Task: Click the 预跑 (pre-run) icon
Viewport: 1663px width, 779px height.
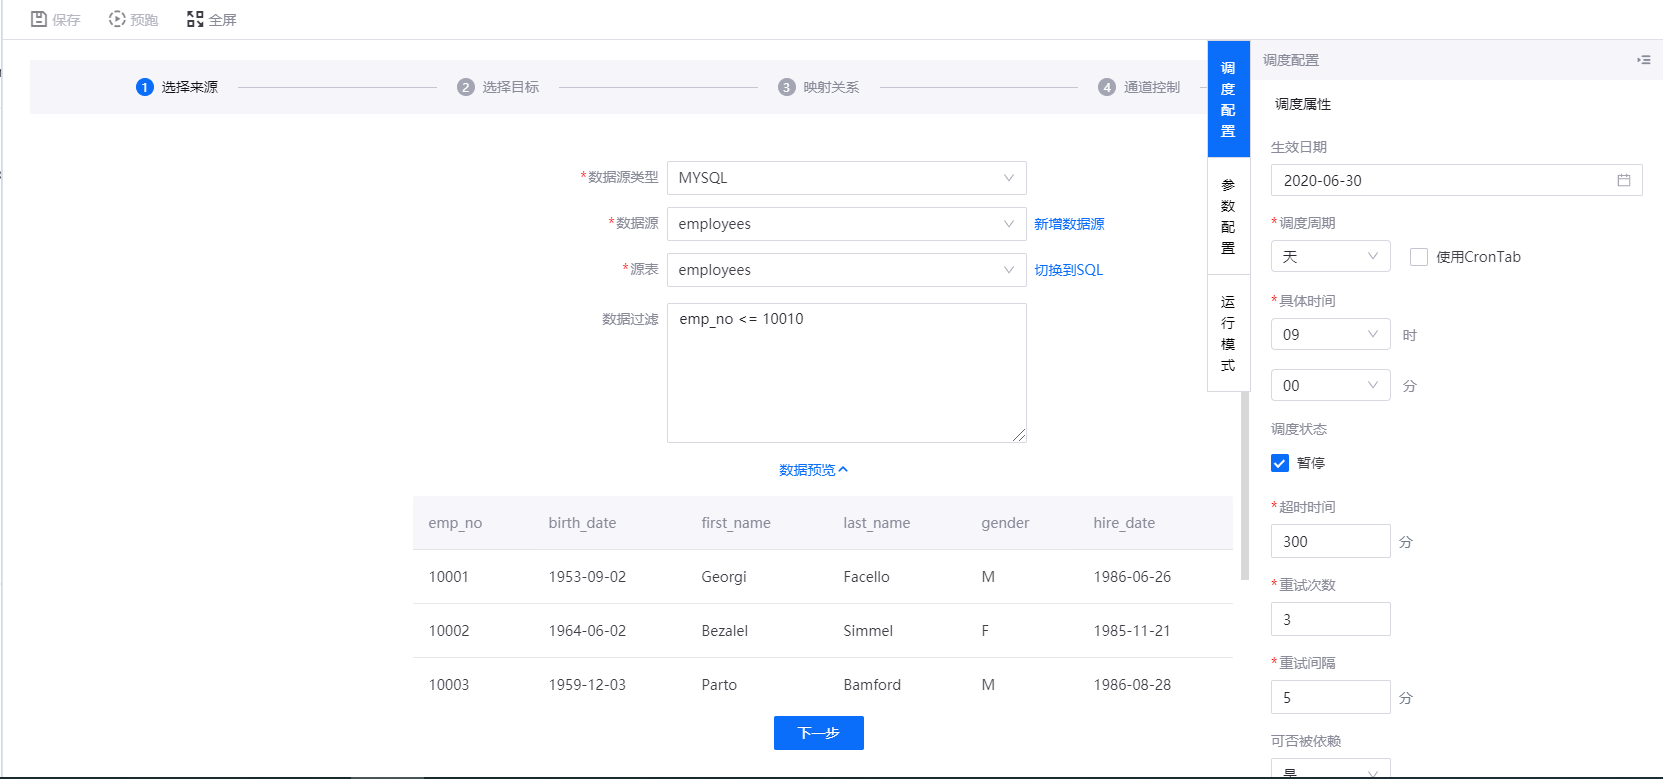Action: coord(117,19)
